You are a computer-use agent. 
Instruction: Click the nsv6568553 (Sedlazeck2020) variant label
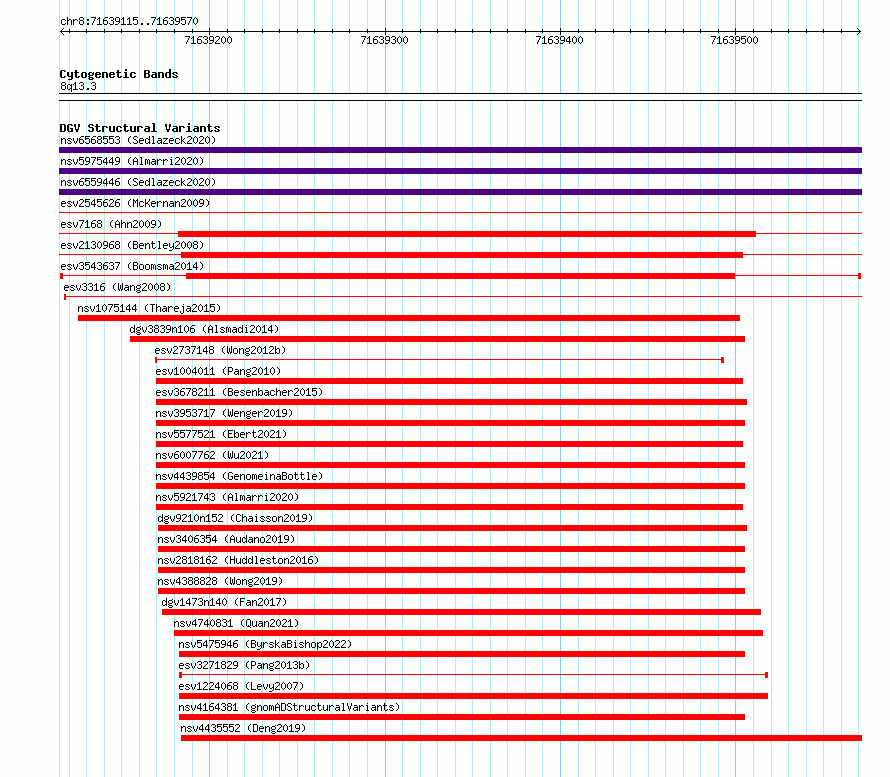138,140
